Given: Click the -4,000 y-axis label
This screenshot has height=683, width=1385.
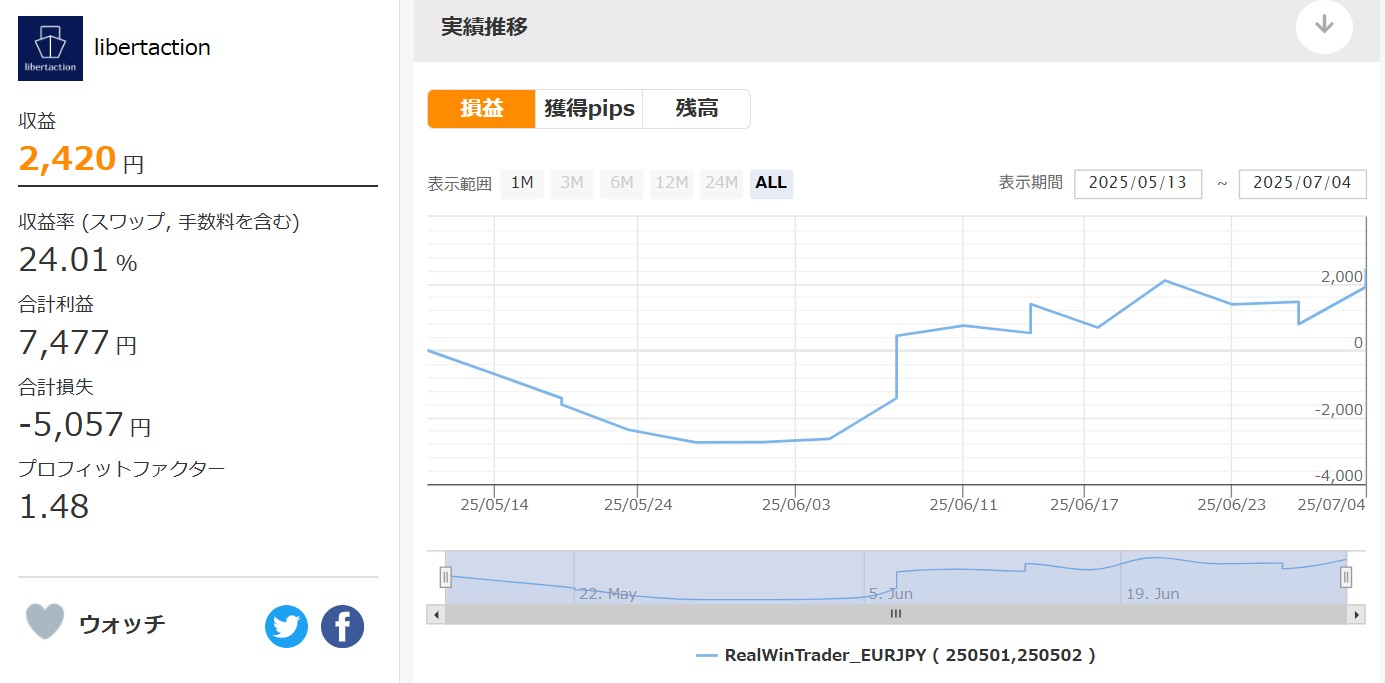Looking at the screenshot, I should 1341,476.
